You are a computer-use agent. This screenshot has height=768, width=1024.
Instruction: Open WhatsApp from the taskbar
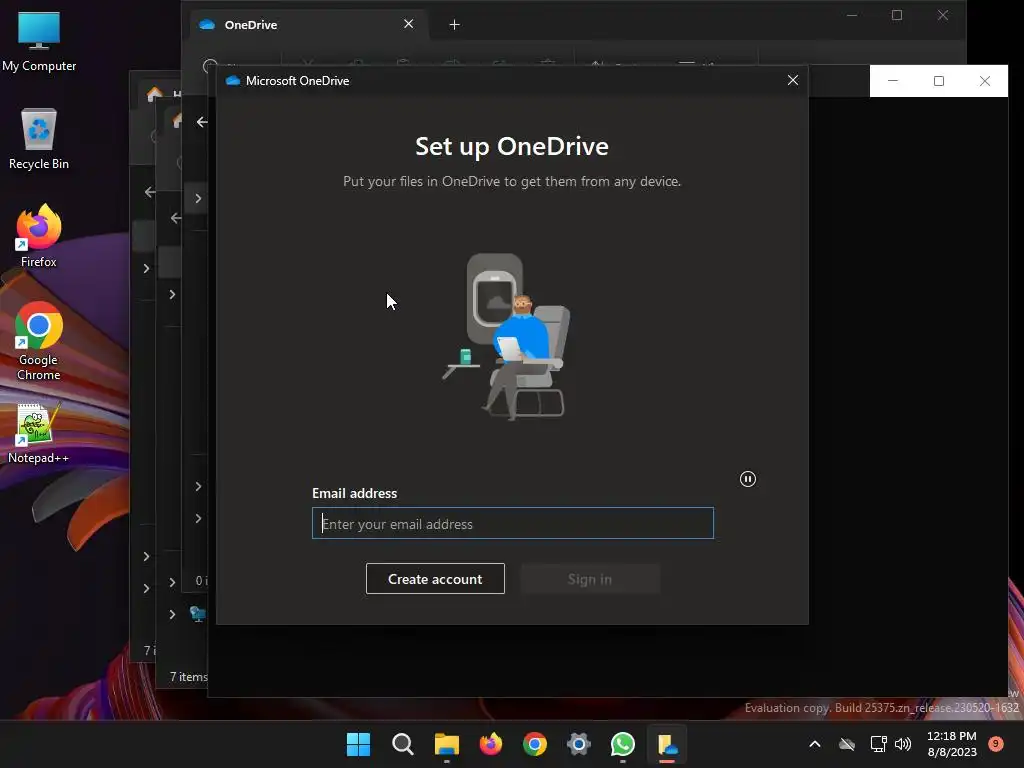(x=623, y=744)
